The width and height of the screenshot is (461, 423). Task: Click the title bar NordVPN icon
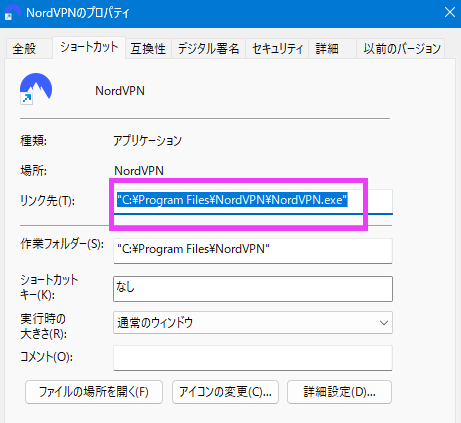click(x=12, y=12)
